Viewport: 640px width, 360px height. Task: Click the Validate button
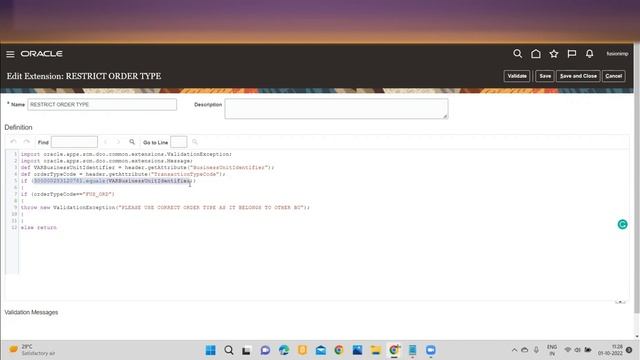tap(517, 76)
